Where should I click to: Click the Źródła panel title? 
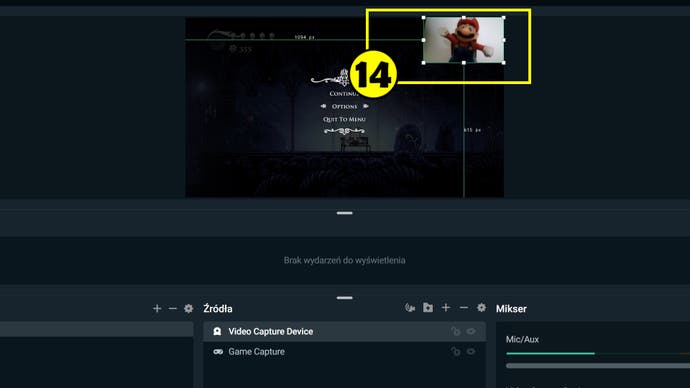[218, 308]
